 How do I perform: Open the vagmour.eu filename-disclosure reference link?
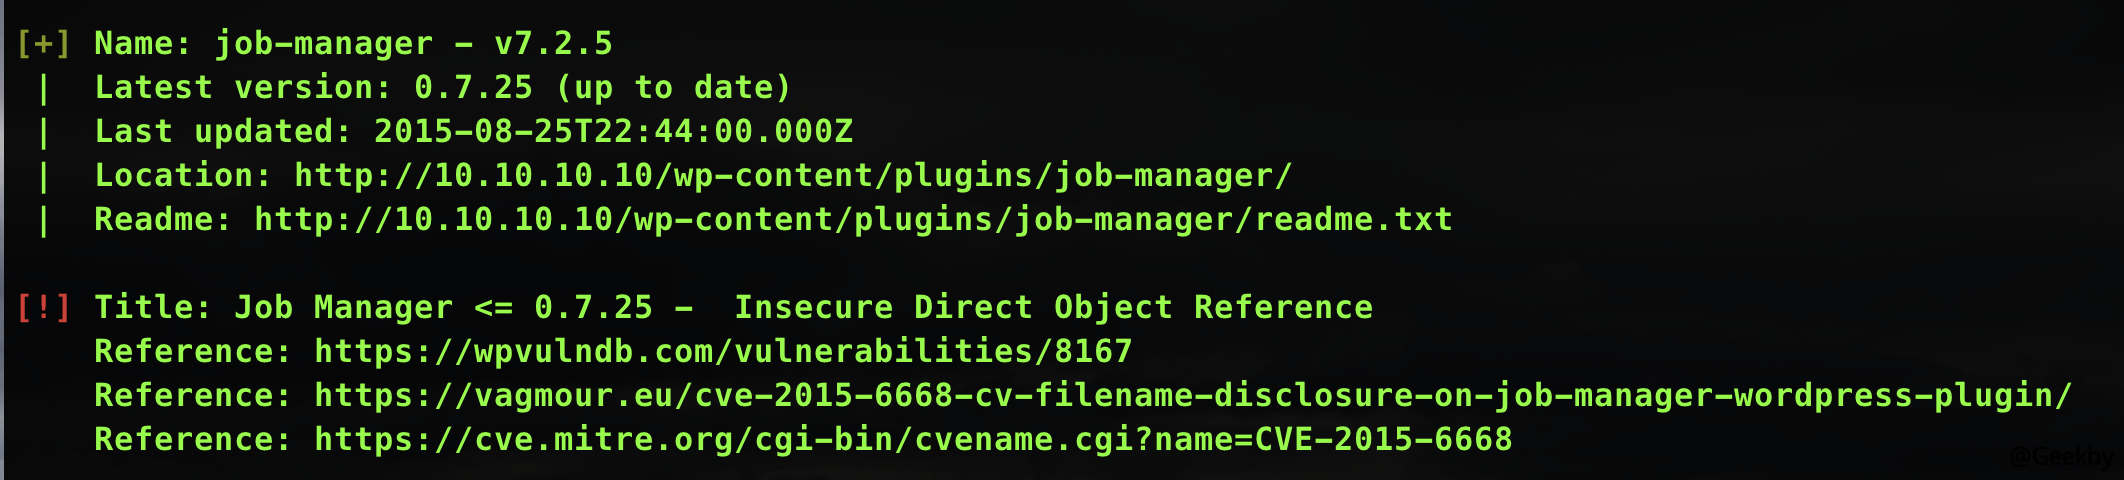[1193, 396]
